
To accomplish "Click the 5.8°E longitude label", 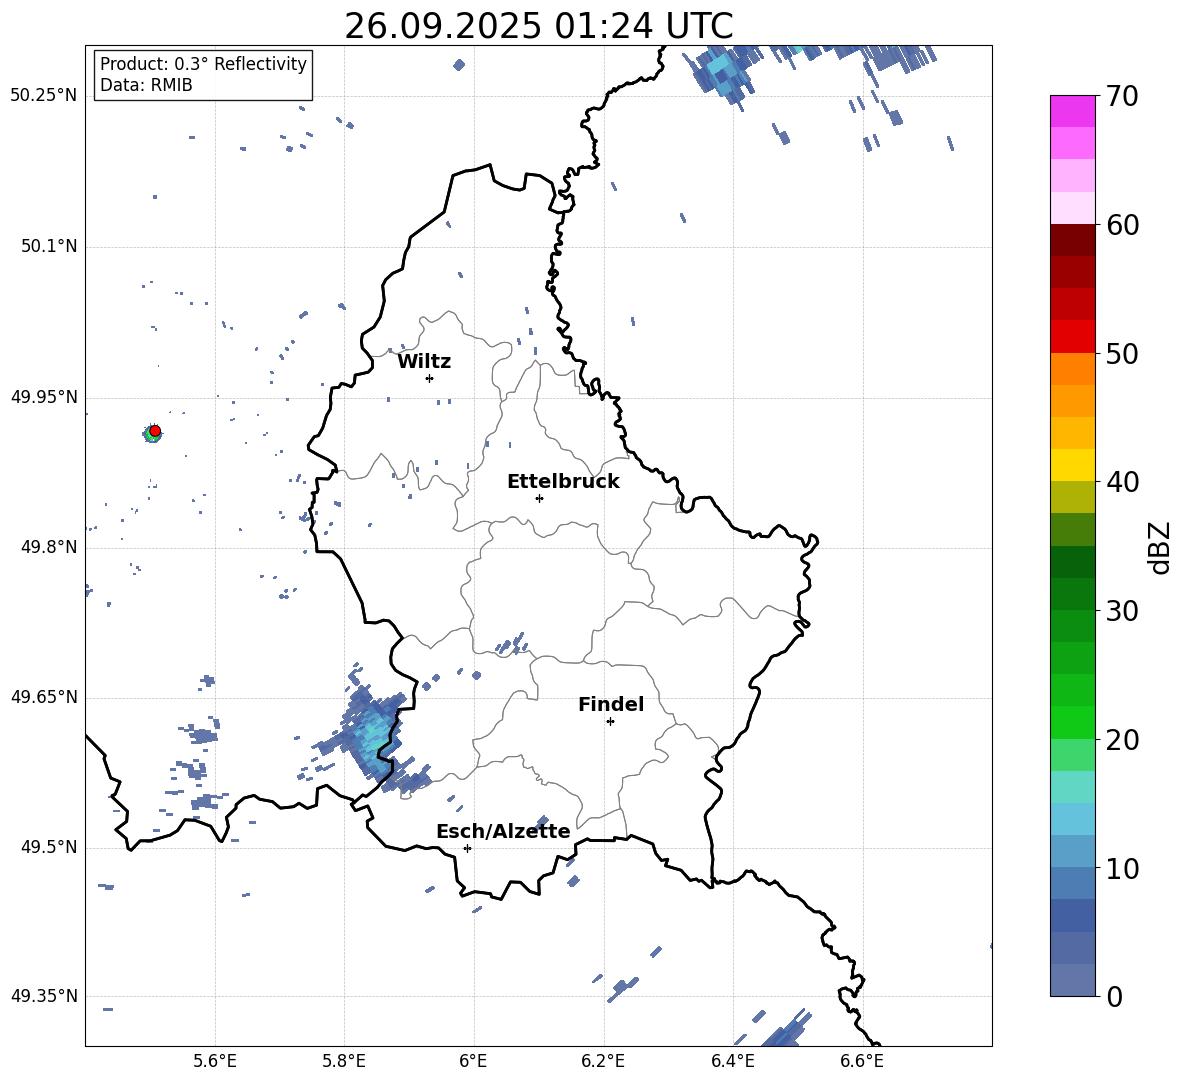I will [344, 1061].
